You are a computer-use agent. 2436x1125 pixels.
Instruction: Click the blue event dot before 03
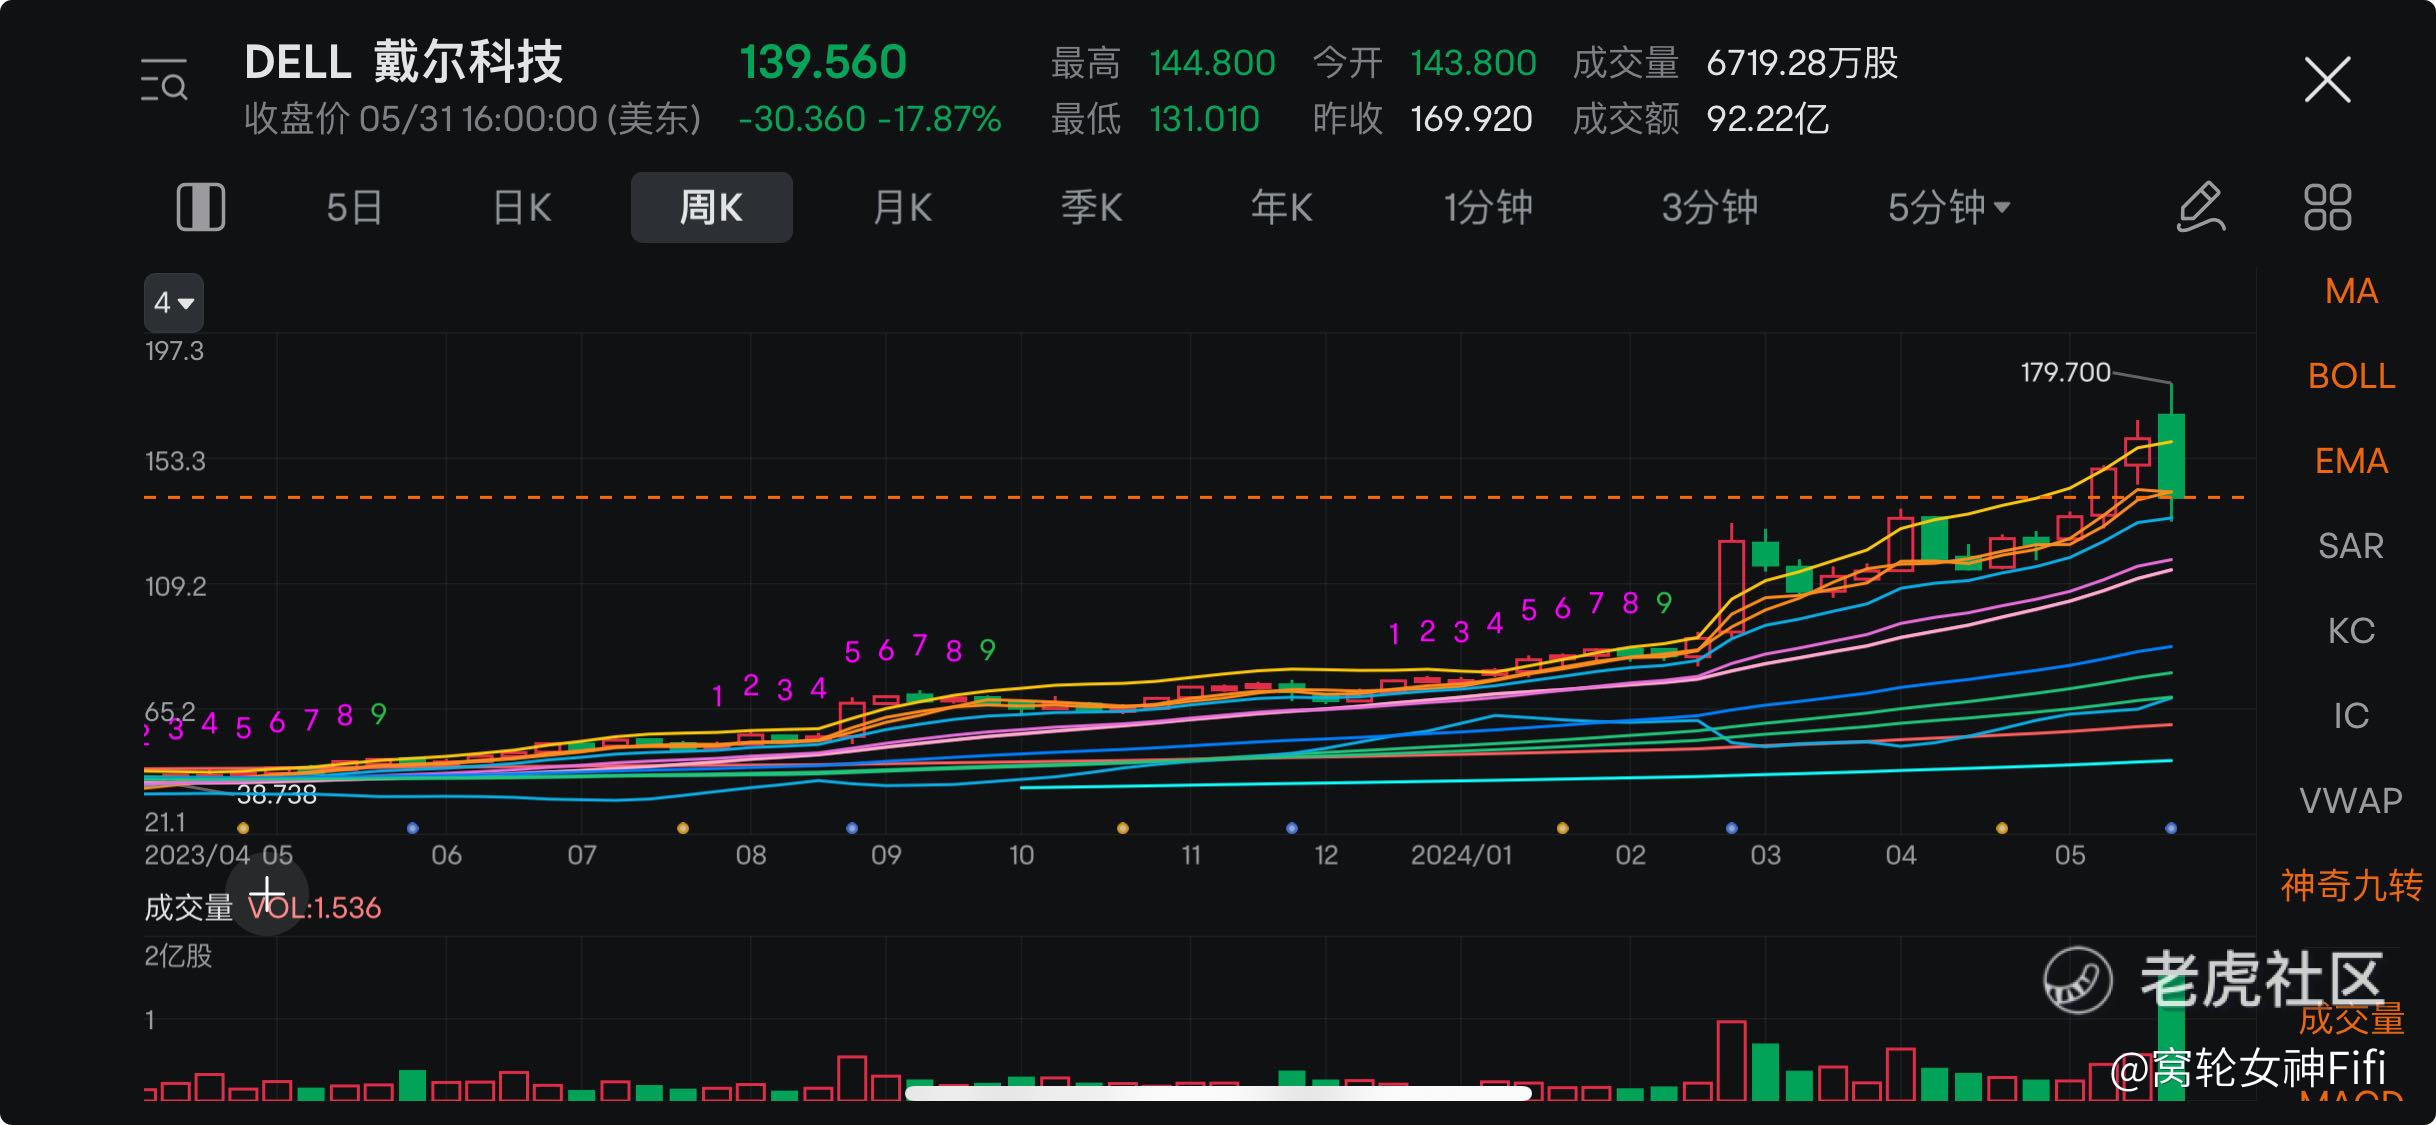tap(1732, 828)
